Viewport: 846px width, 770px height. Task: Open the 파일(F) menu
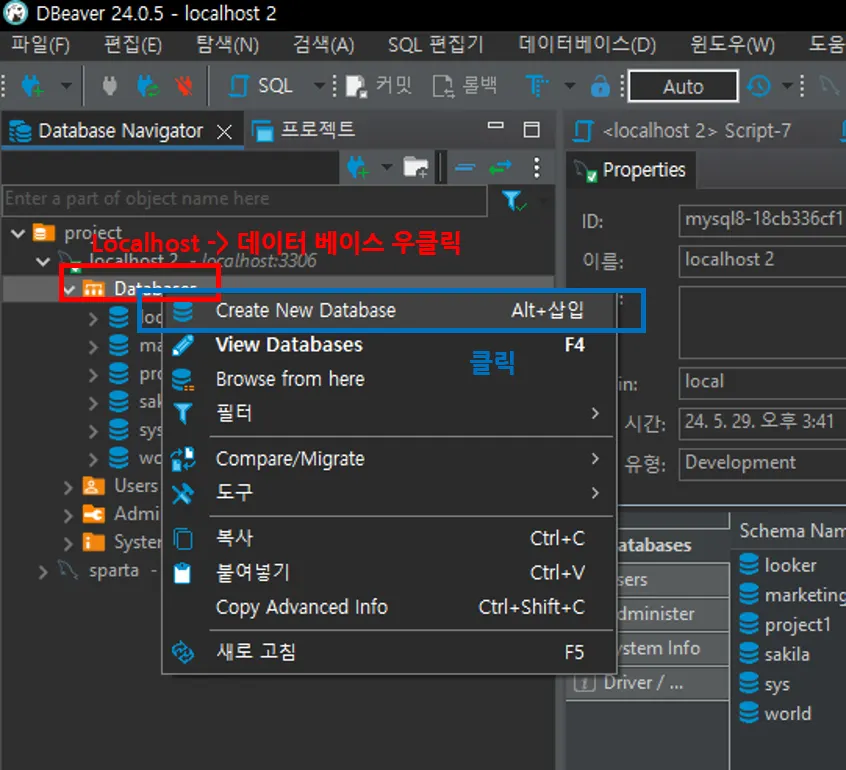[41, 44]
